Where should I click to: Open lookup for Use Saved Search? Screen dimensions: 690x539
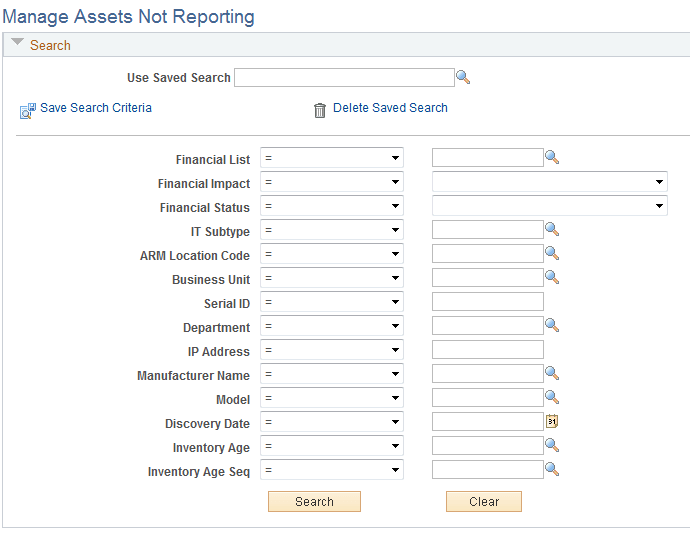coord(463,77)
